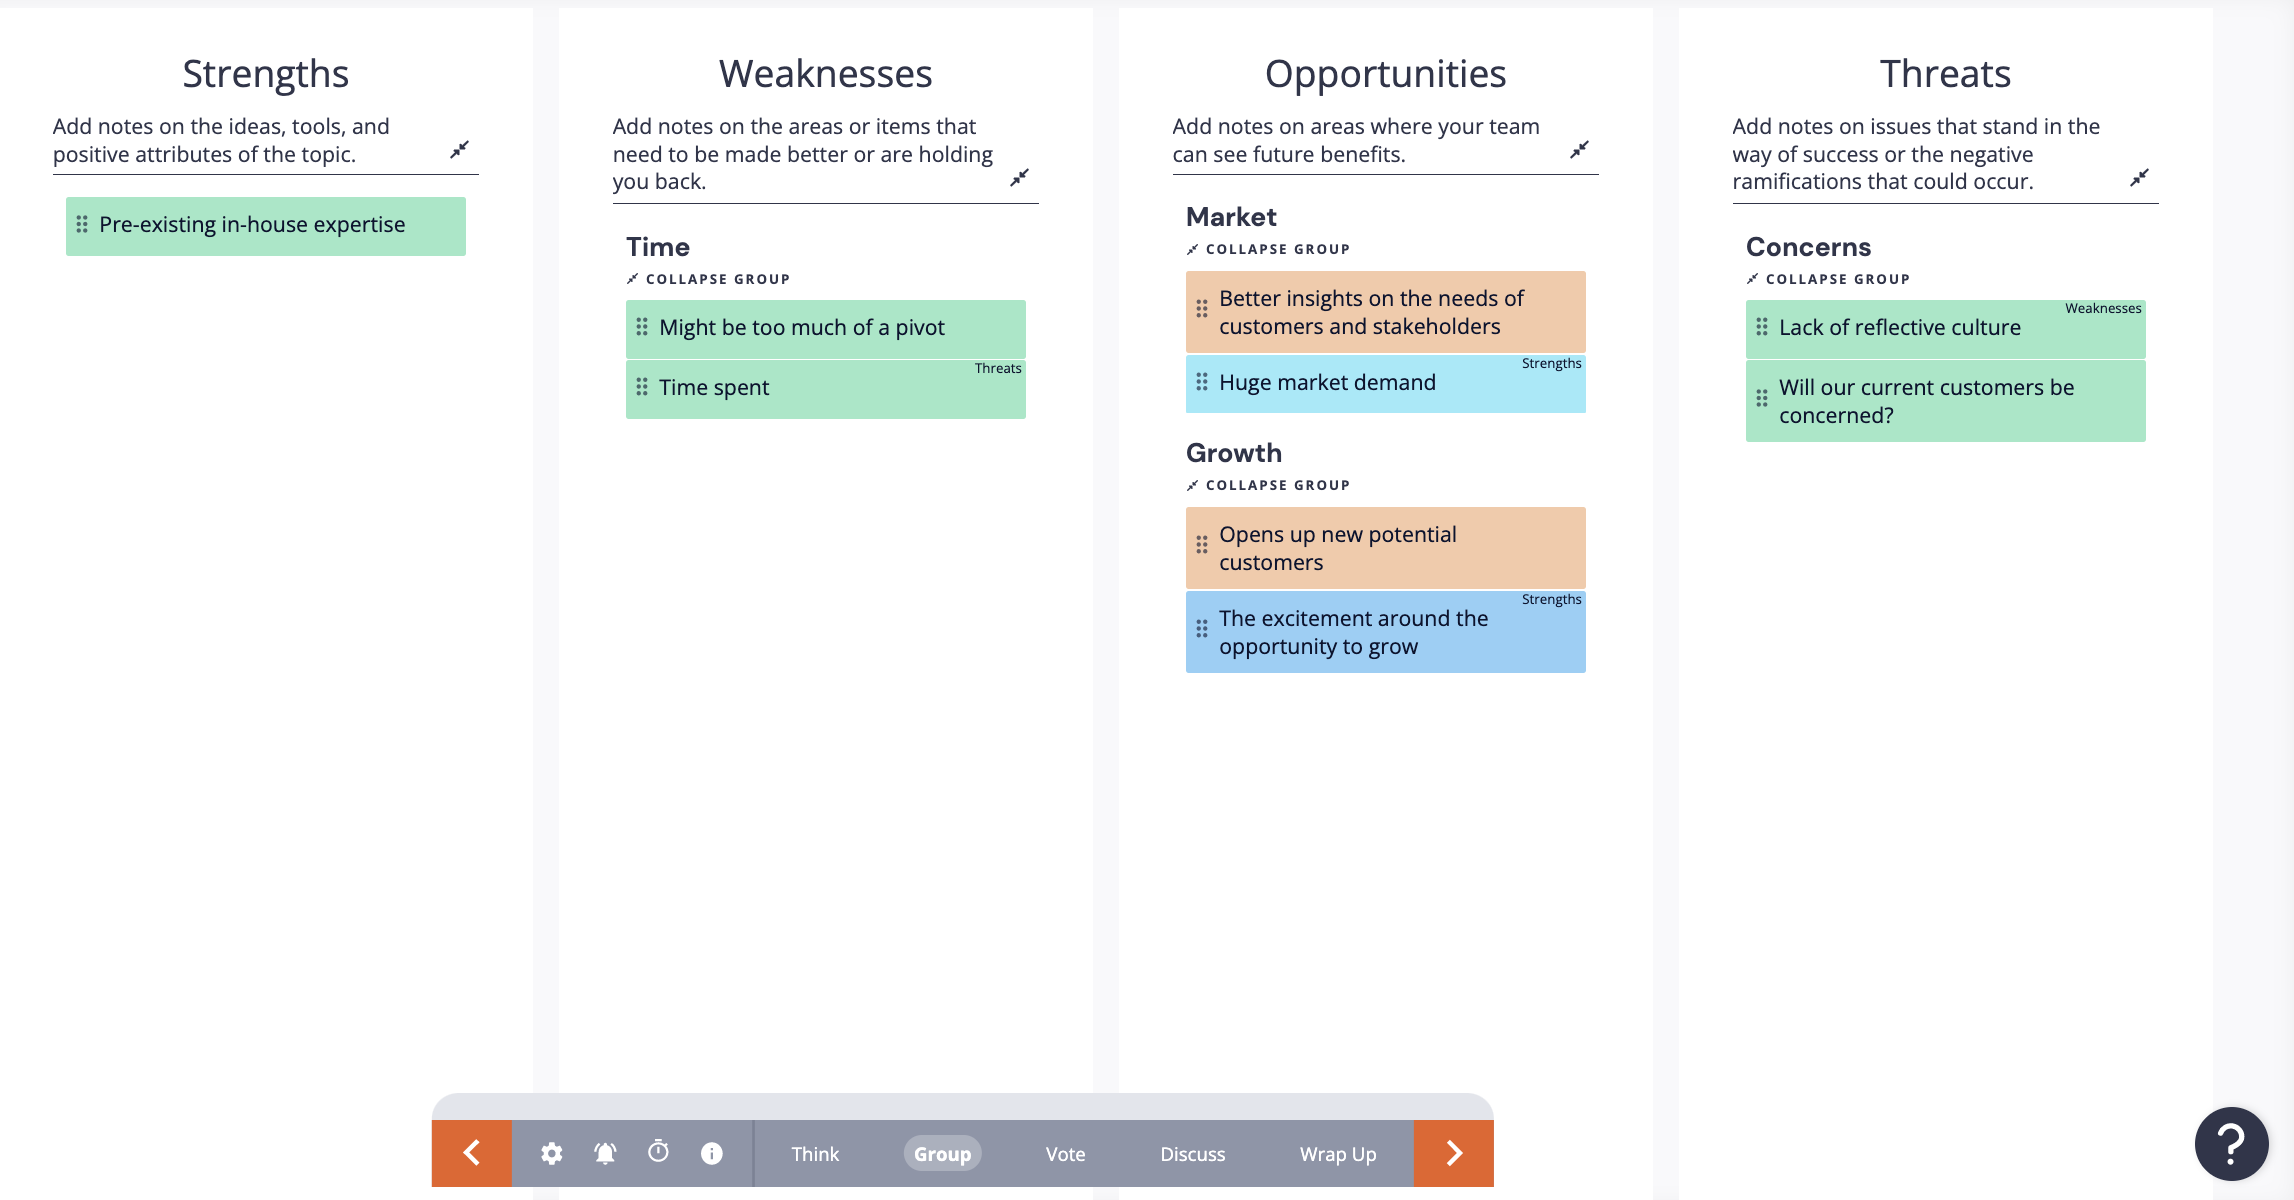Collapse the Threats column description
The image size is (2294, 1200).
[2140, 178]
